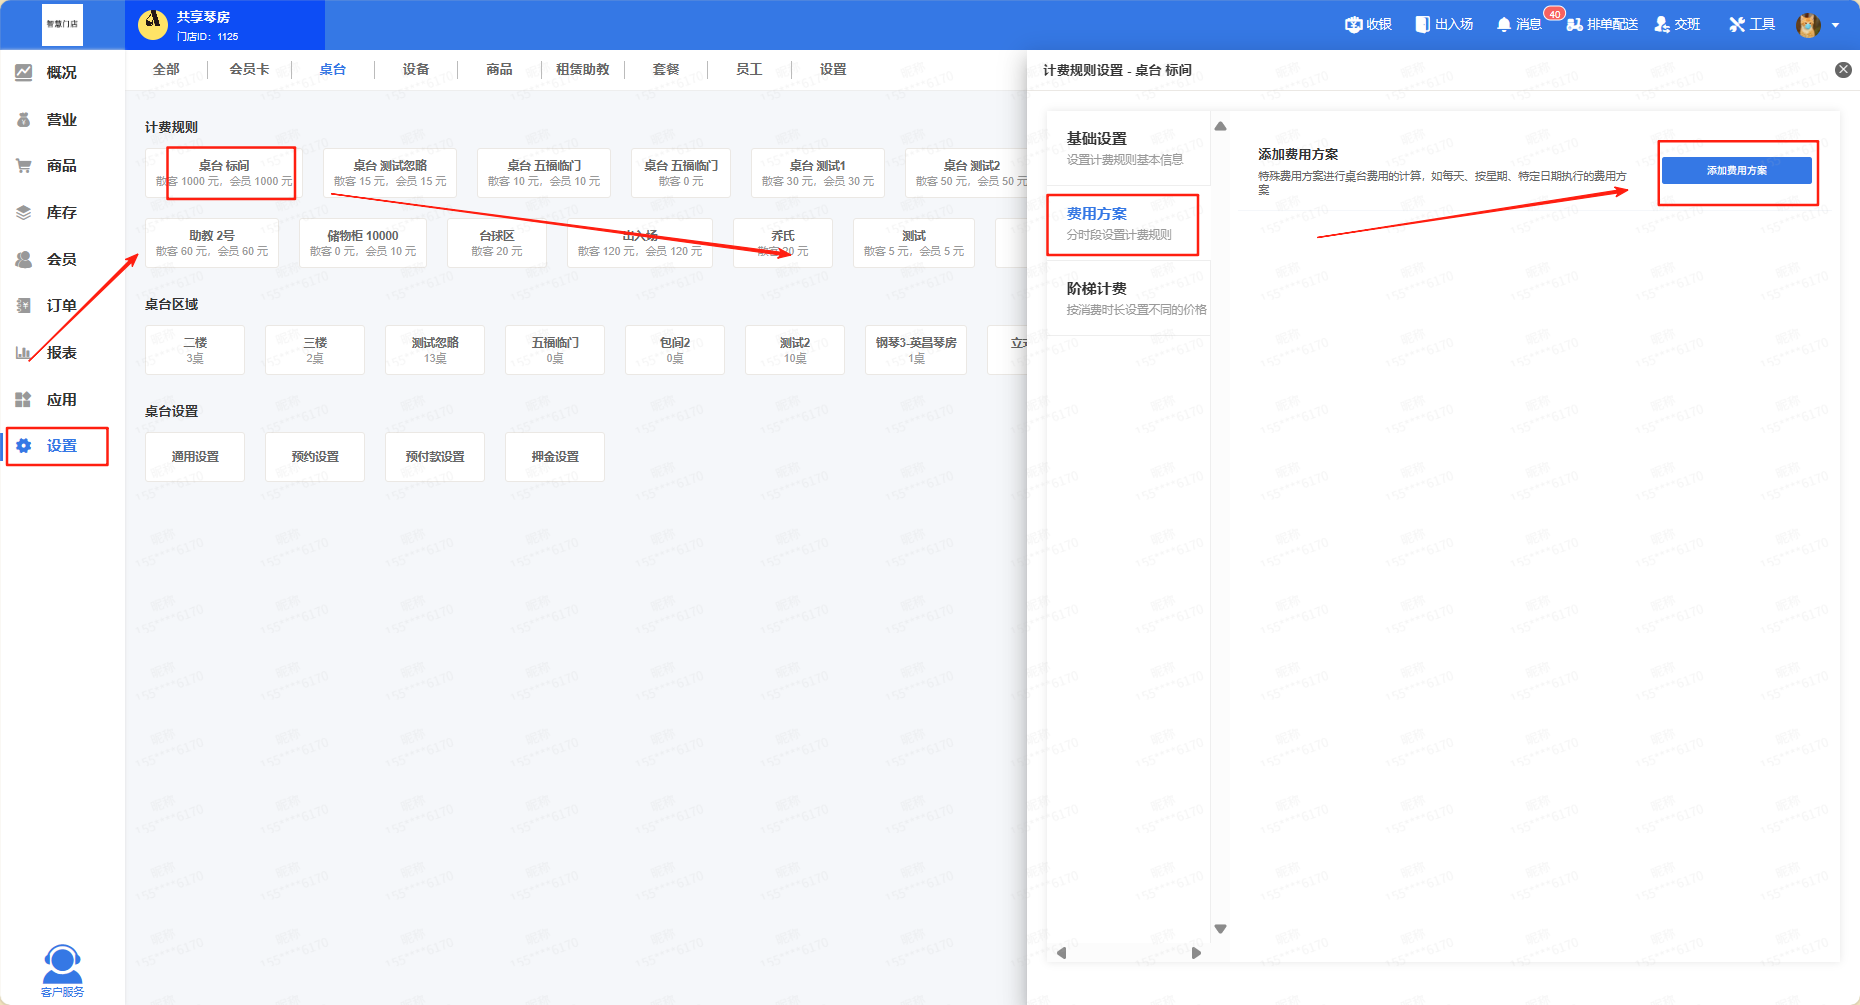This screenshot has height=1005, width=1860.
Task: Open the 钢琴3-英昌琴房 area card
Action: [916, 350]
